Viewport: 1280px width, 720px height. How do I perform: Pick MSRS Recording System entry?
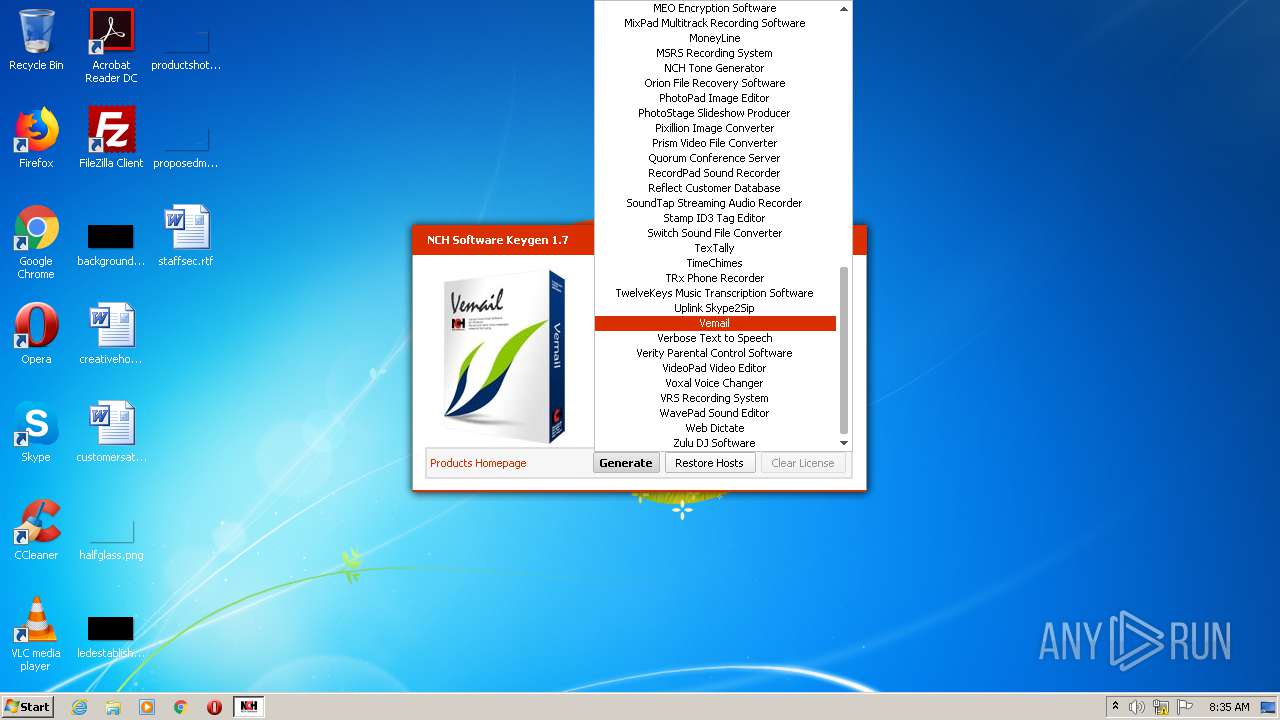[x=715, y=53]
